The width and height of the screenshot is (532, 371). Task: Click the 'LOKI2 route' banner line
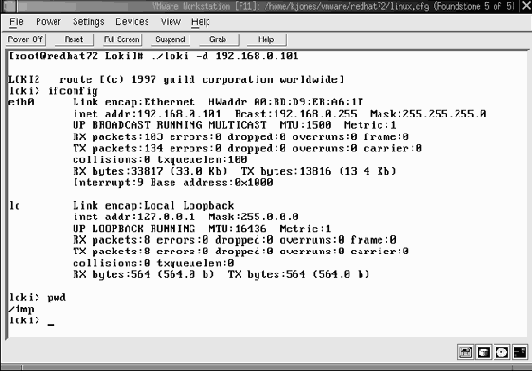click(176, 79)
